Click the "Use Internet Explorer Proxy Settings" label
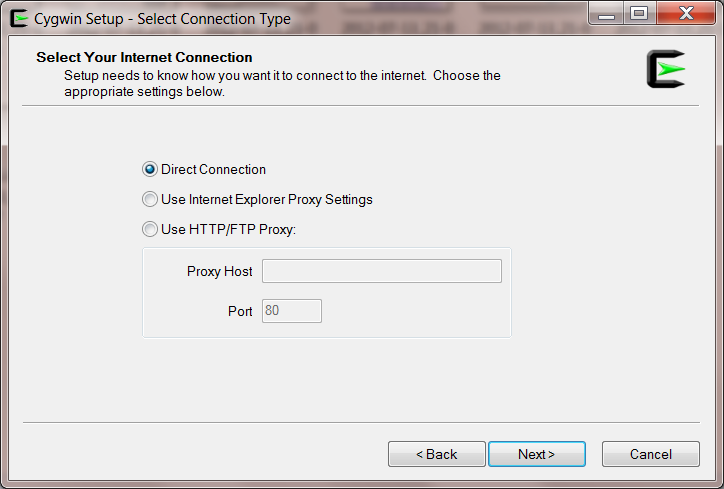Screen dimensions: 724x489 [267, 199]
